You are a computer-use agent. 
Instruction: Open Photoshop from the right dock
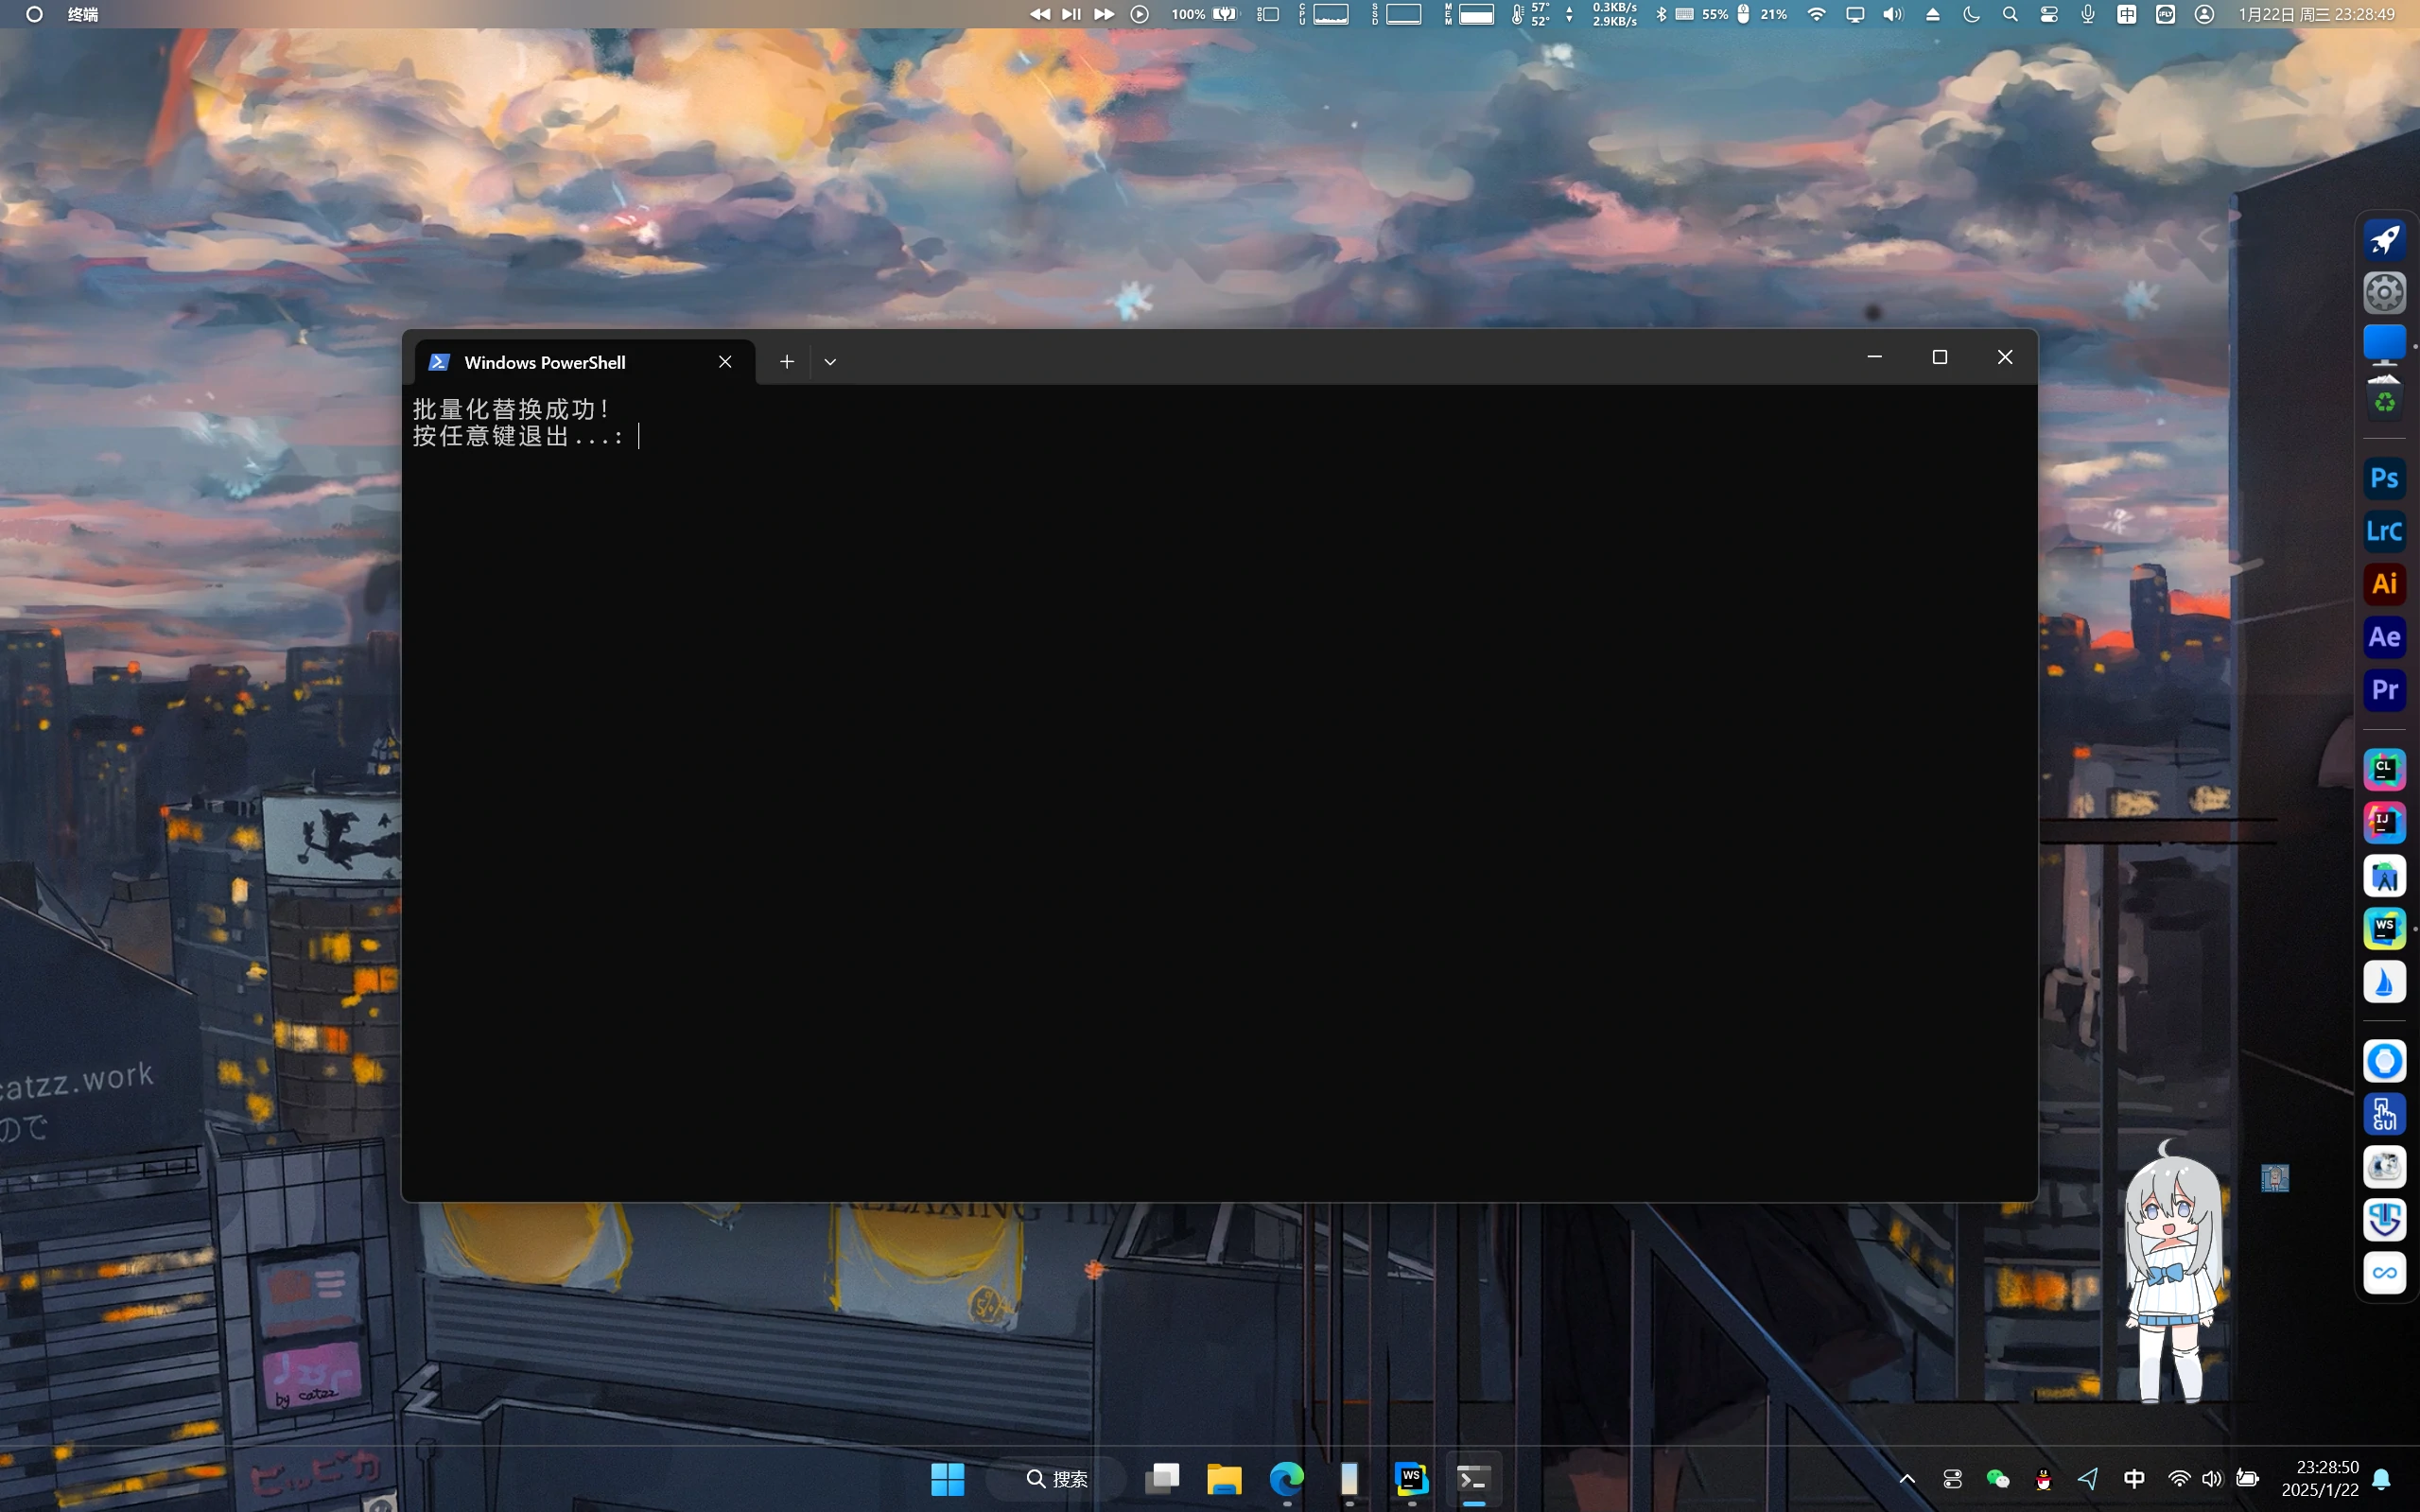pyautogui.click(x=2384, y=478)
